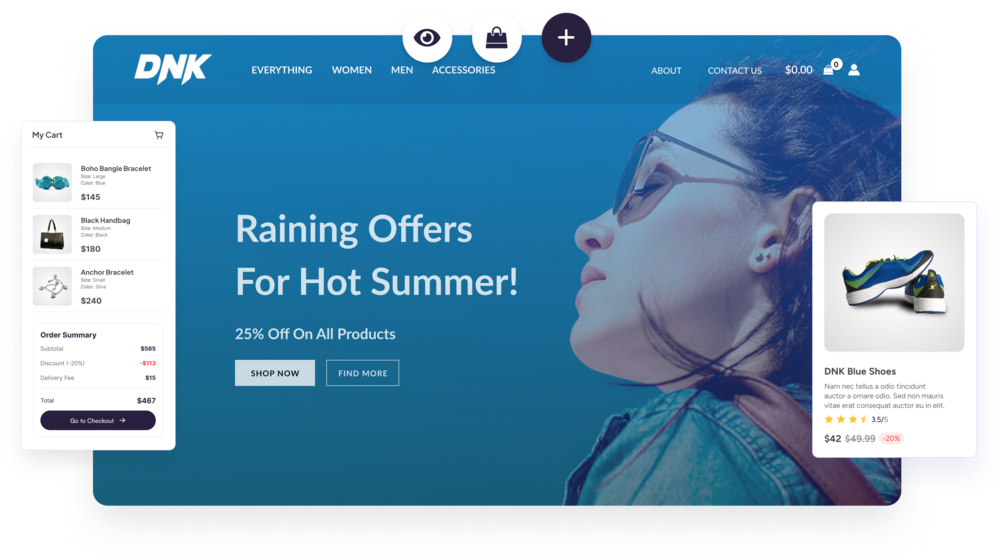This screenshot has height=558, width=999.
Task: Visit the About page link
Action: click(666, 71)
